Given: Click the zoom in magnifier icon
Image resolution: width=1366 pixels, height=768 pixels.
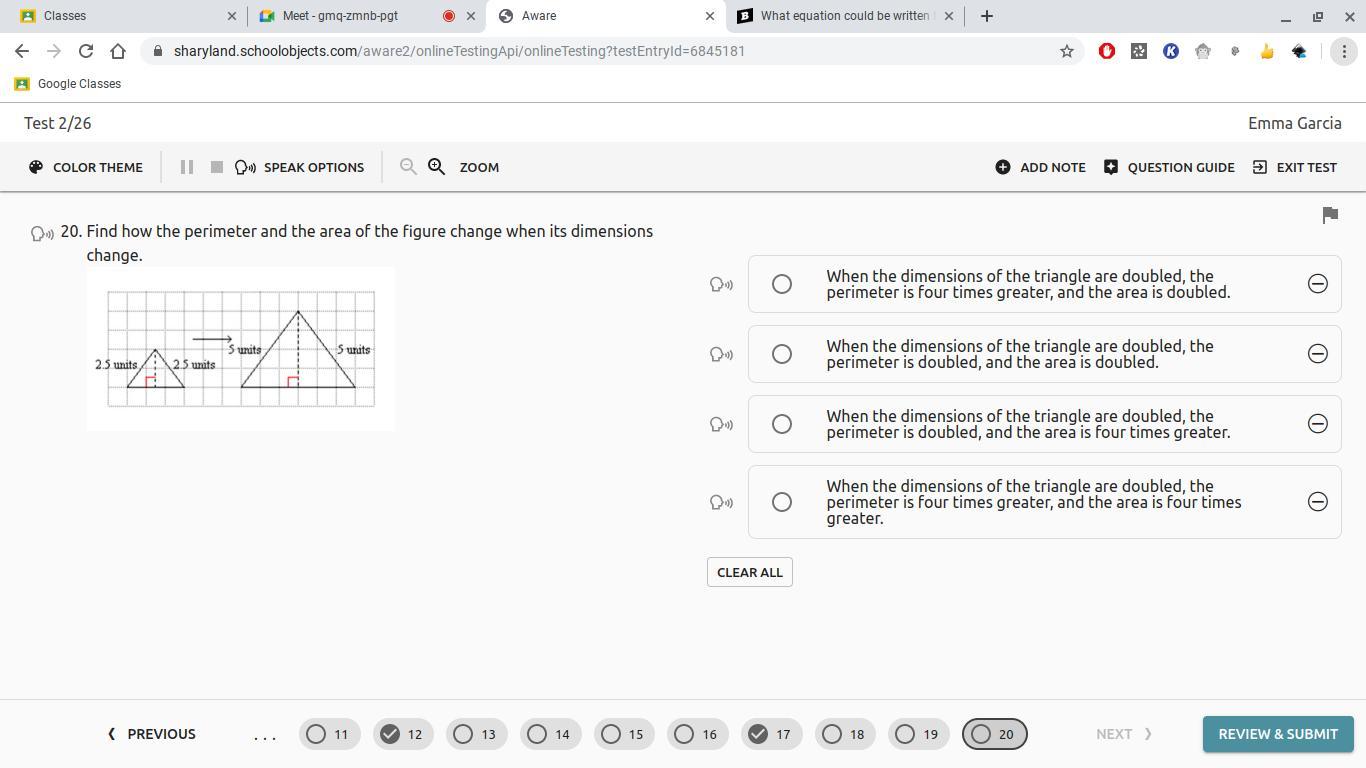Looking at the screenshot, I should (437, 167).
